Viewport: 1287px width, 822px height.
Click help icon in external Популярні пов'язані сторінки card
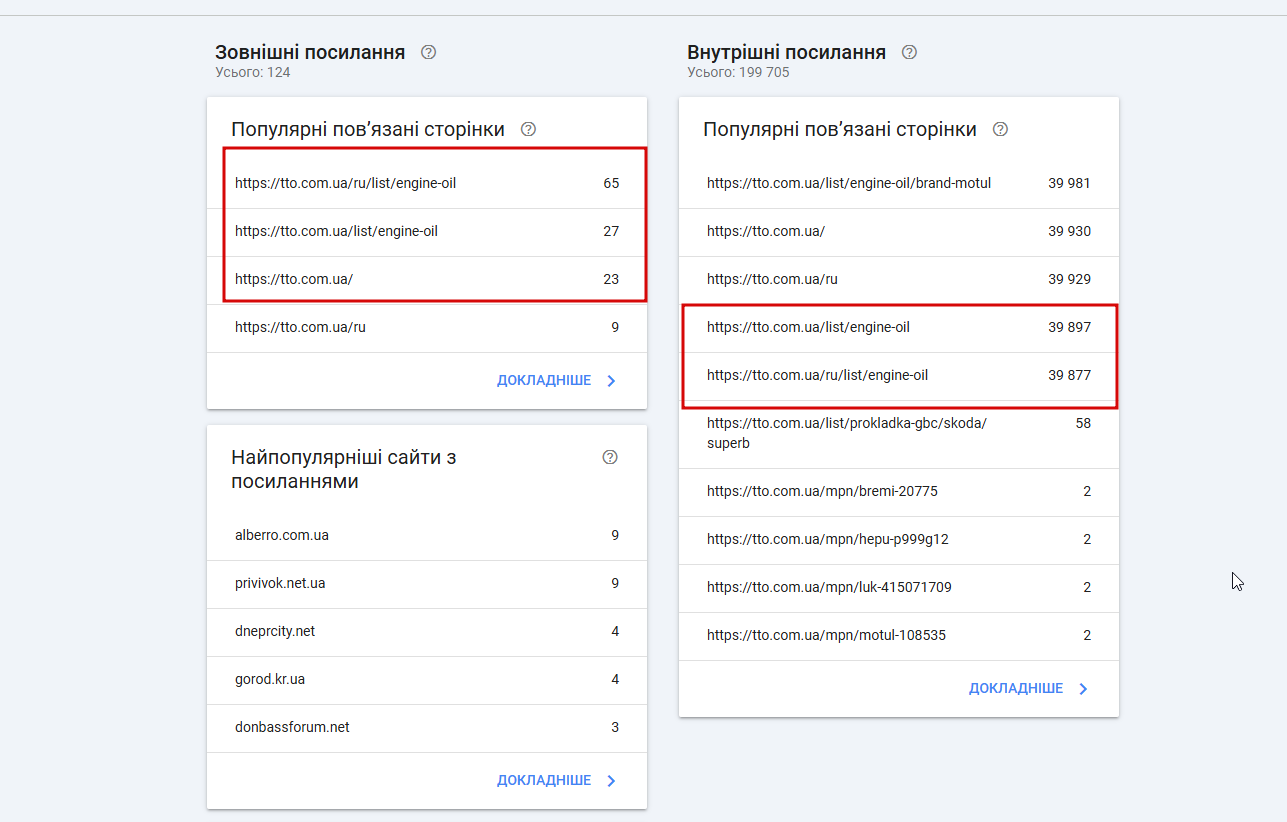coord(529,129)
